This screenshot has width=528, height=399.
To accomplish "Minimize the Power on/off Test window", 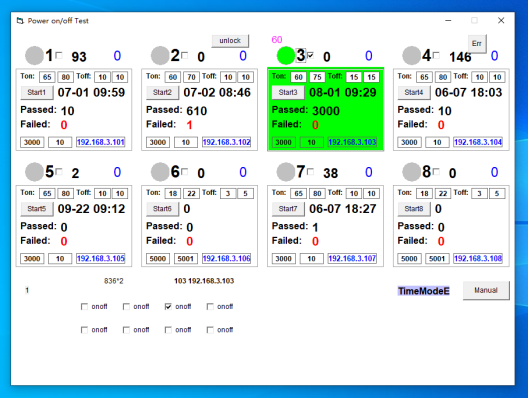I will click(x=448, y=21).
